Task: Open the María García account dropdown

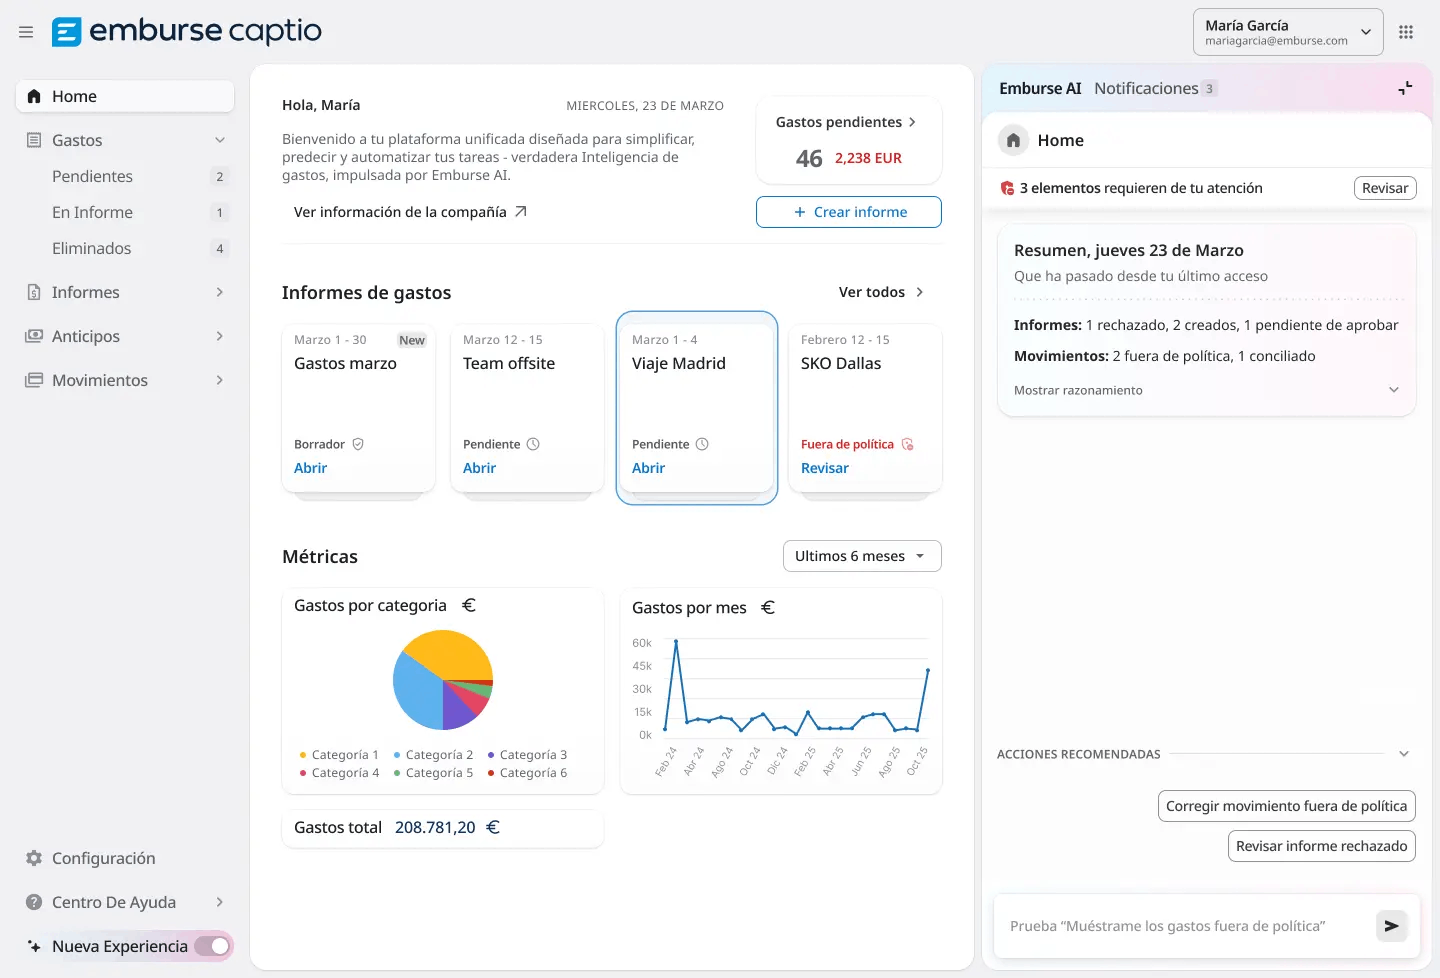Action: tap(1288, 32)
